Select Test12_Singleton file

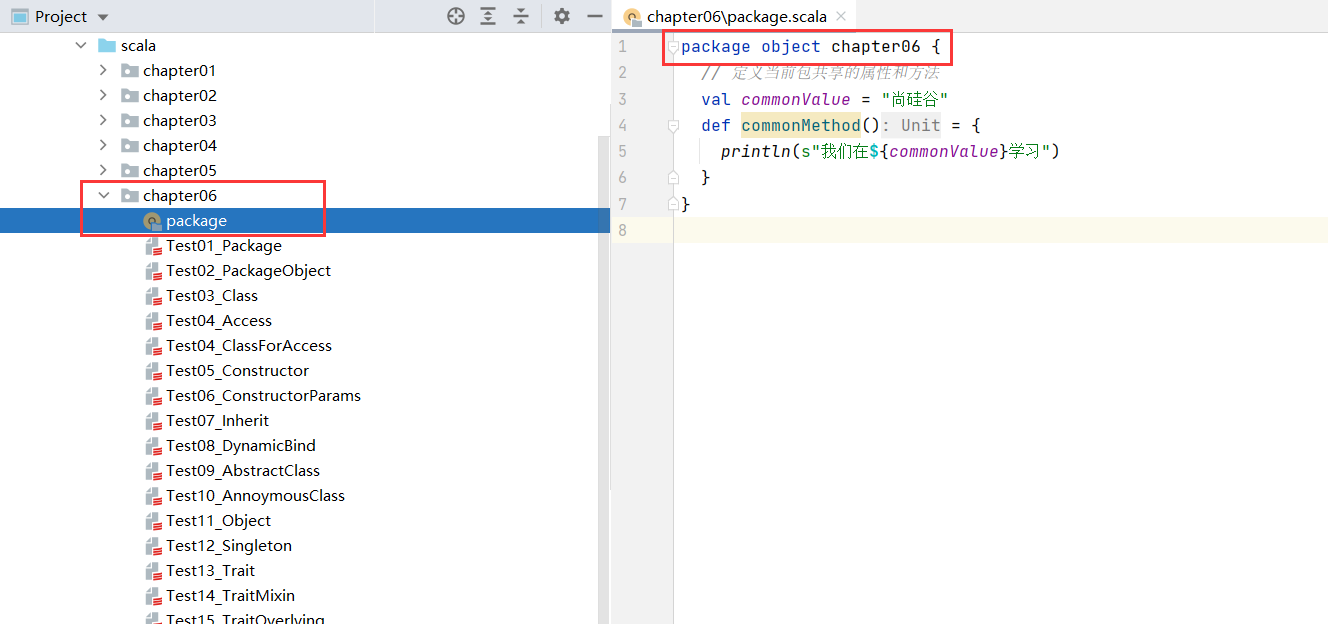coord(229,546)
